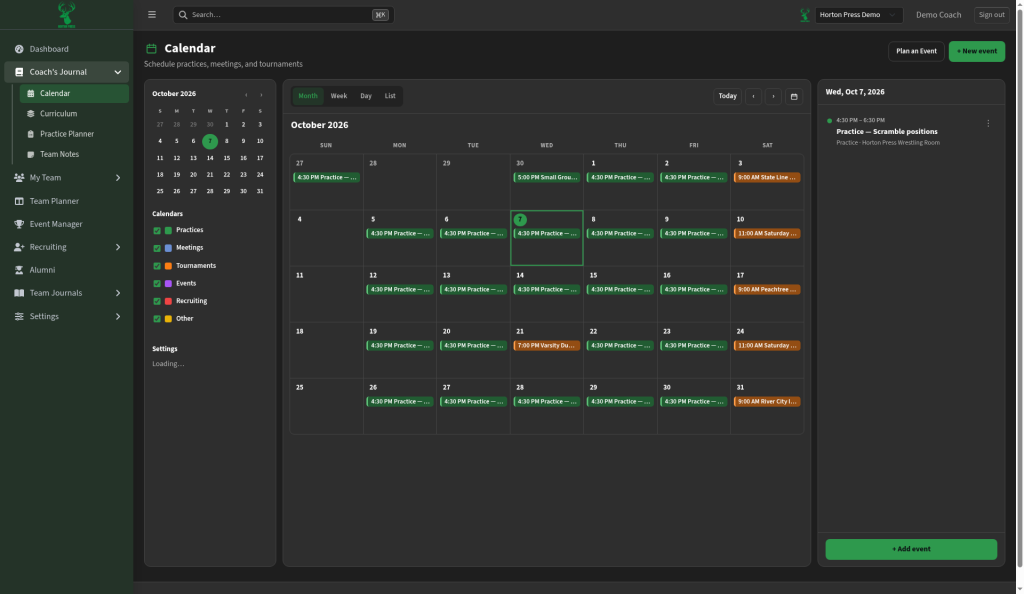Go to next month in mini calendar
This screenshot has width=1024, height=594.
261,95
